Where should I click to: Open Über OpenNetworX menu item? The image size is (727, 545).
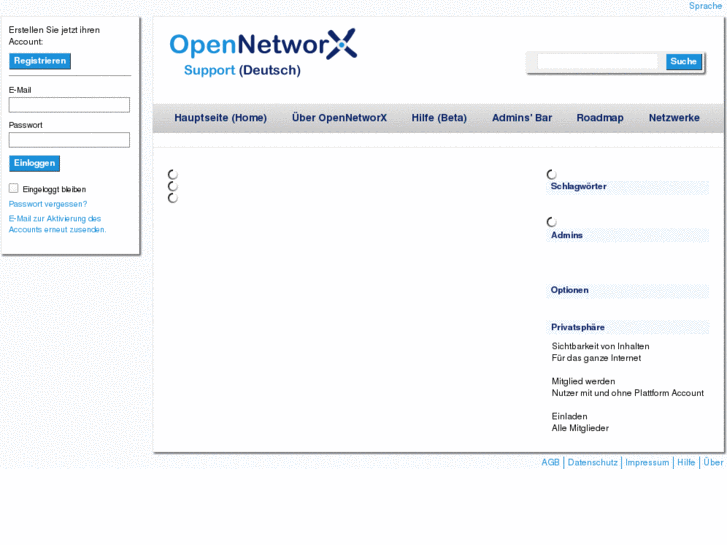[339, 118]
